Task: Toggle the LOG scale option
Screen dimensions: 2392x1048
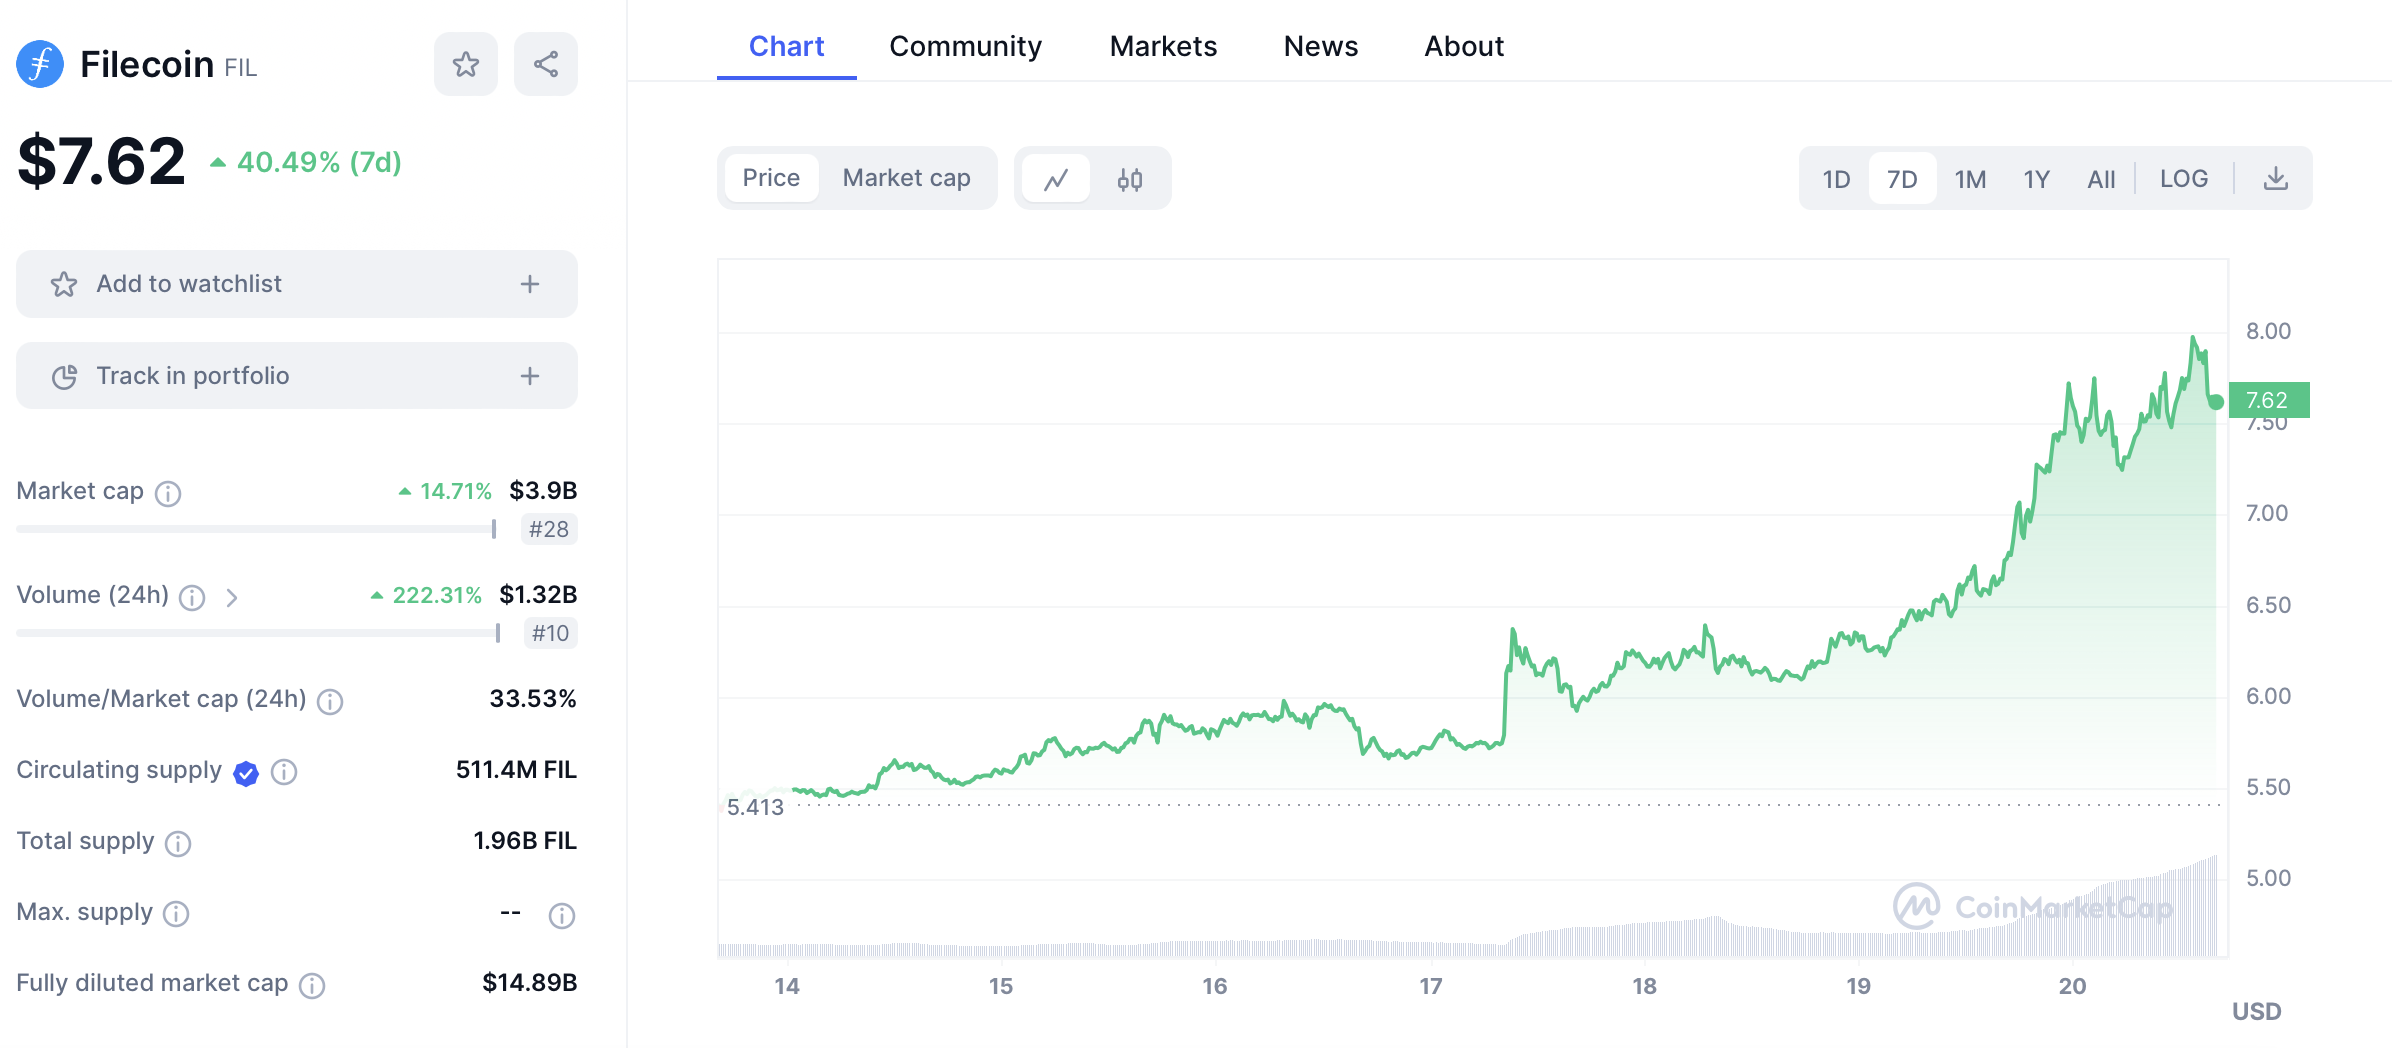Action: [2183, 179]
